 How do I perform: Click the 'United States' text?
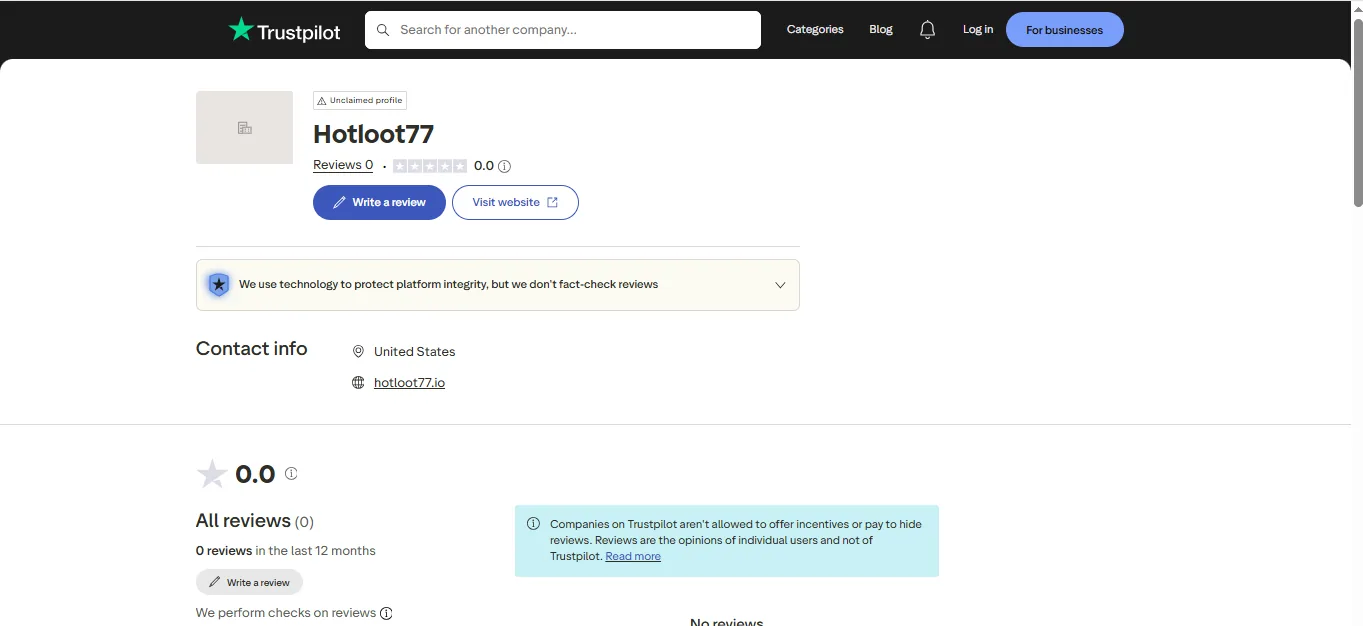414,352
